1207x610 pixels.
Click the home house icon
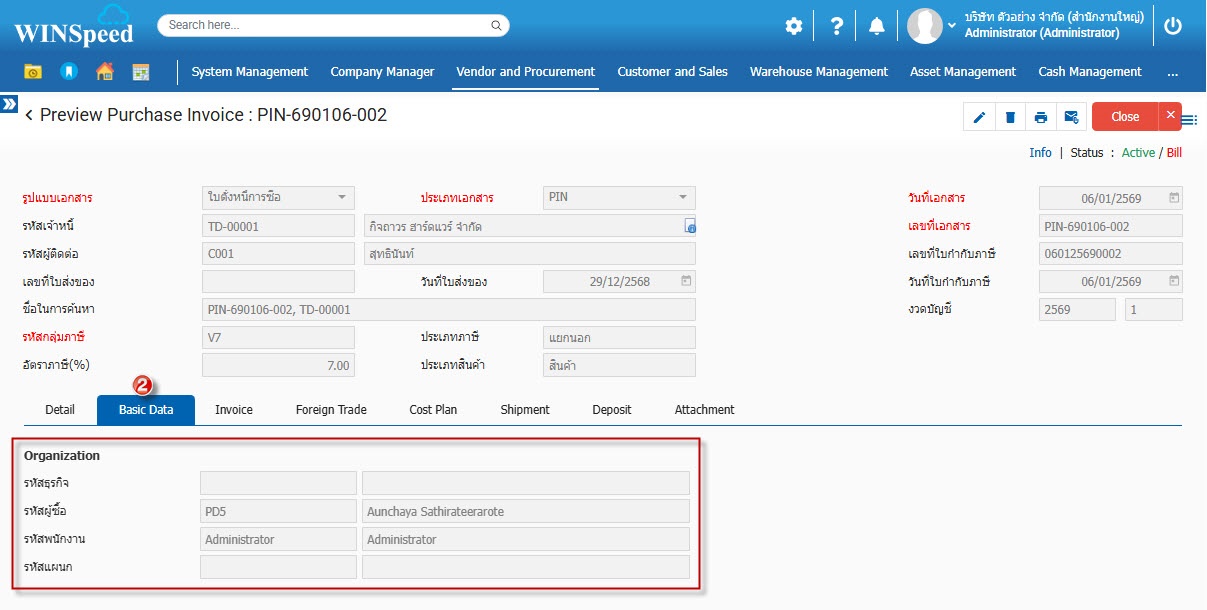105,72
